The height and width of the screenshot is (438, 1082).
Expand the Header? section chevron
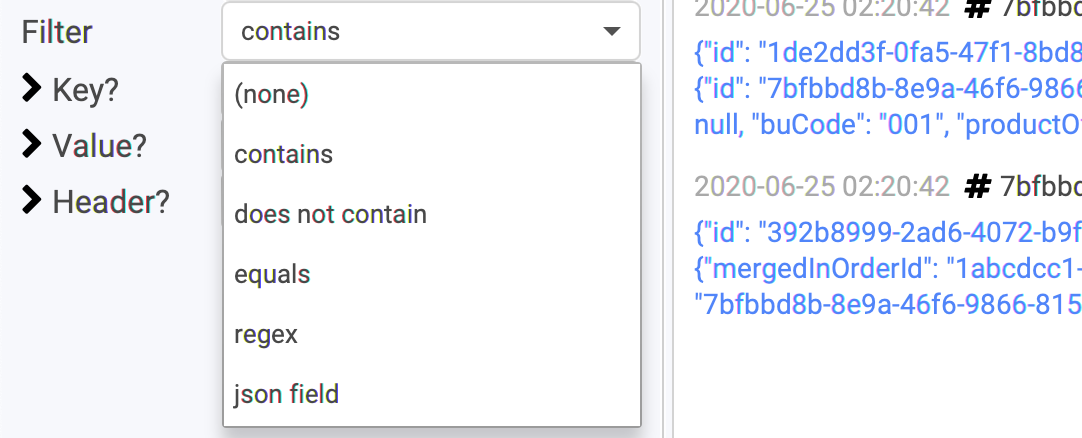(x=32, y=201)
